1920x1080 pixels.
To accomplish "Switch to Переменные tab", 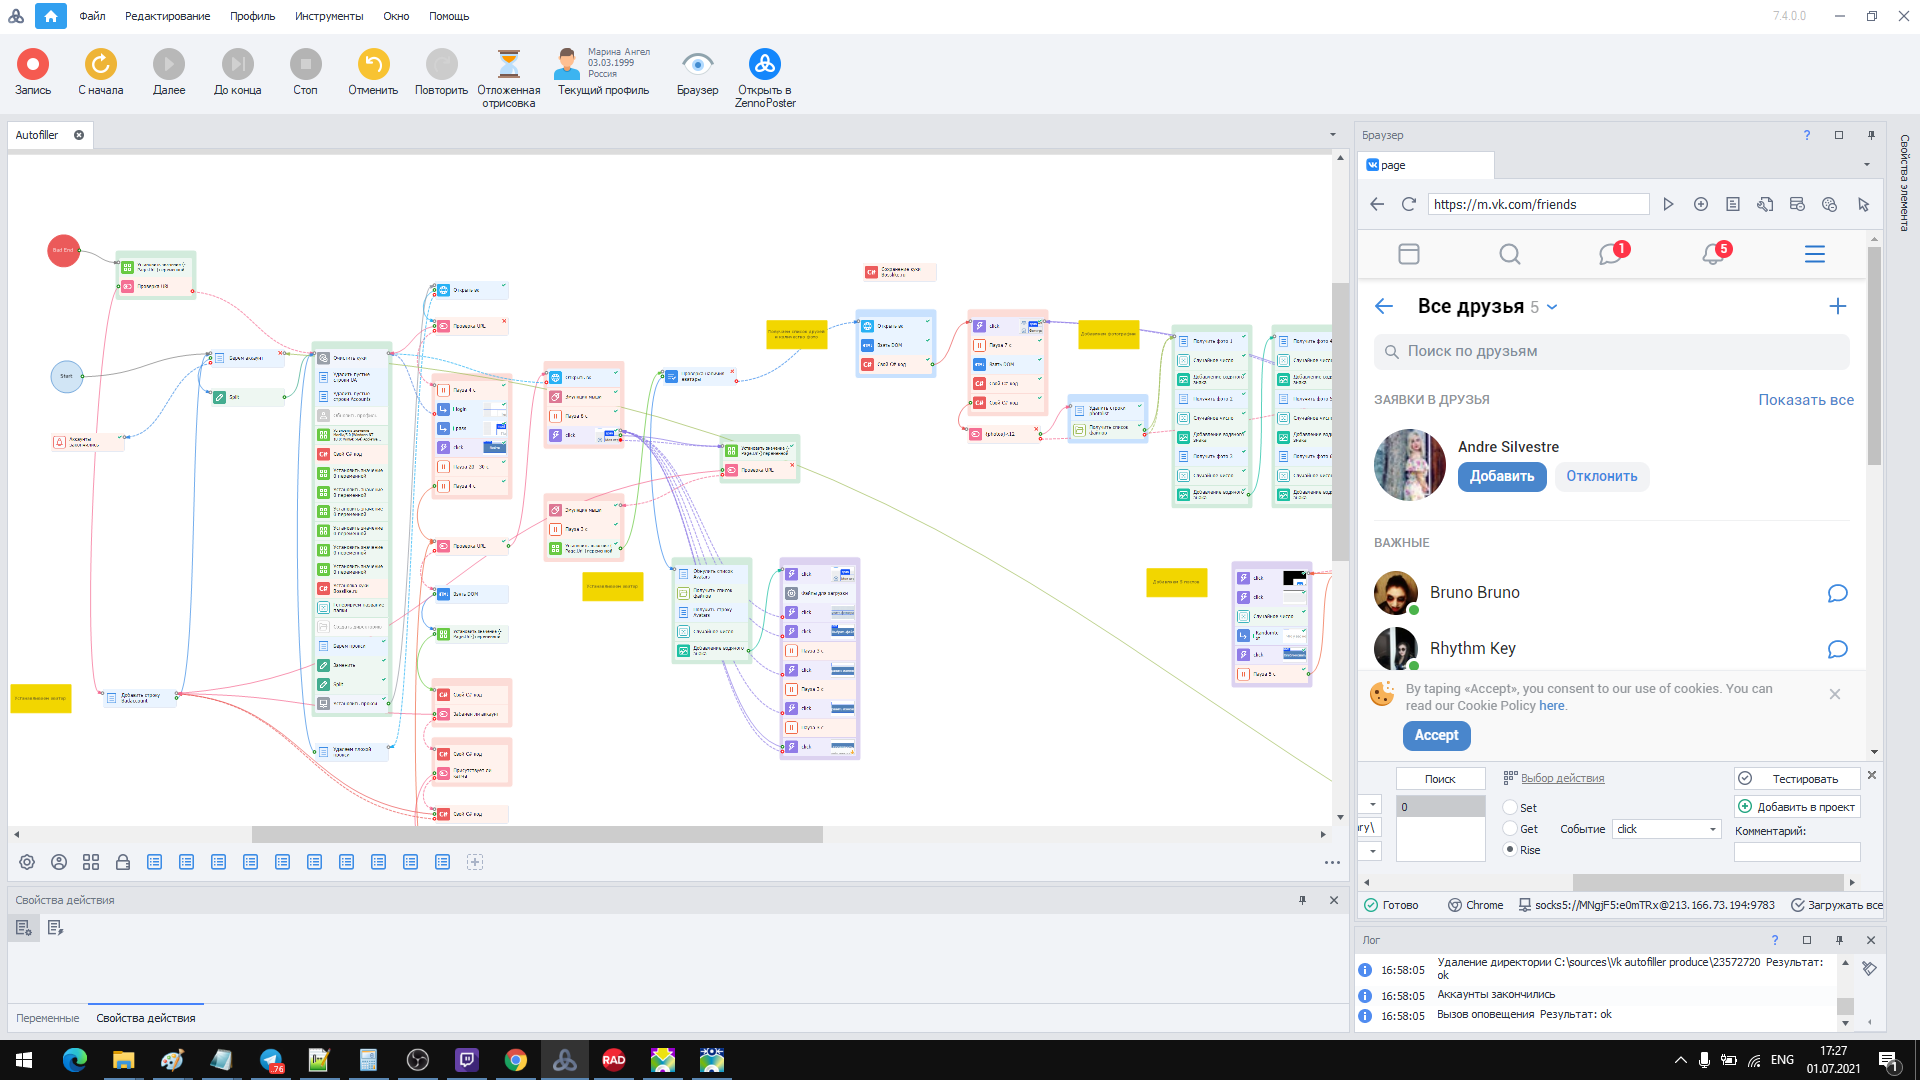I will click(x=47, y=1018).
